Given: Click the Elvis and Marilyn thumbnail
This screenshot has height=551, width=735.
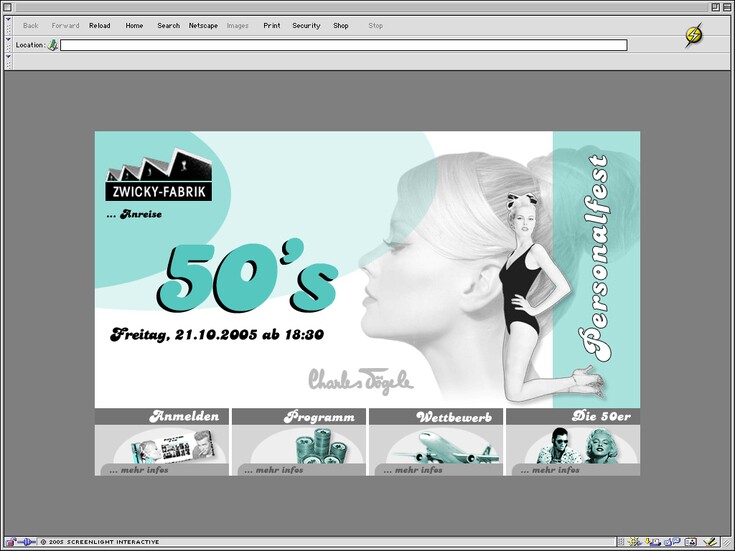Looking at the screenshot, I should click(x=578, y=445).
